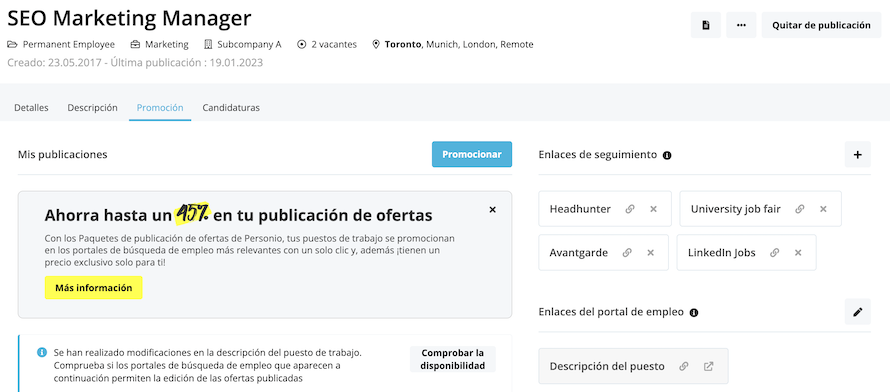
Task: Click the SEO Marketing Manager title
Action: [129, 19]
